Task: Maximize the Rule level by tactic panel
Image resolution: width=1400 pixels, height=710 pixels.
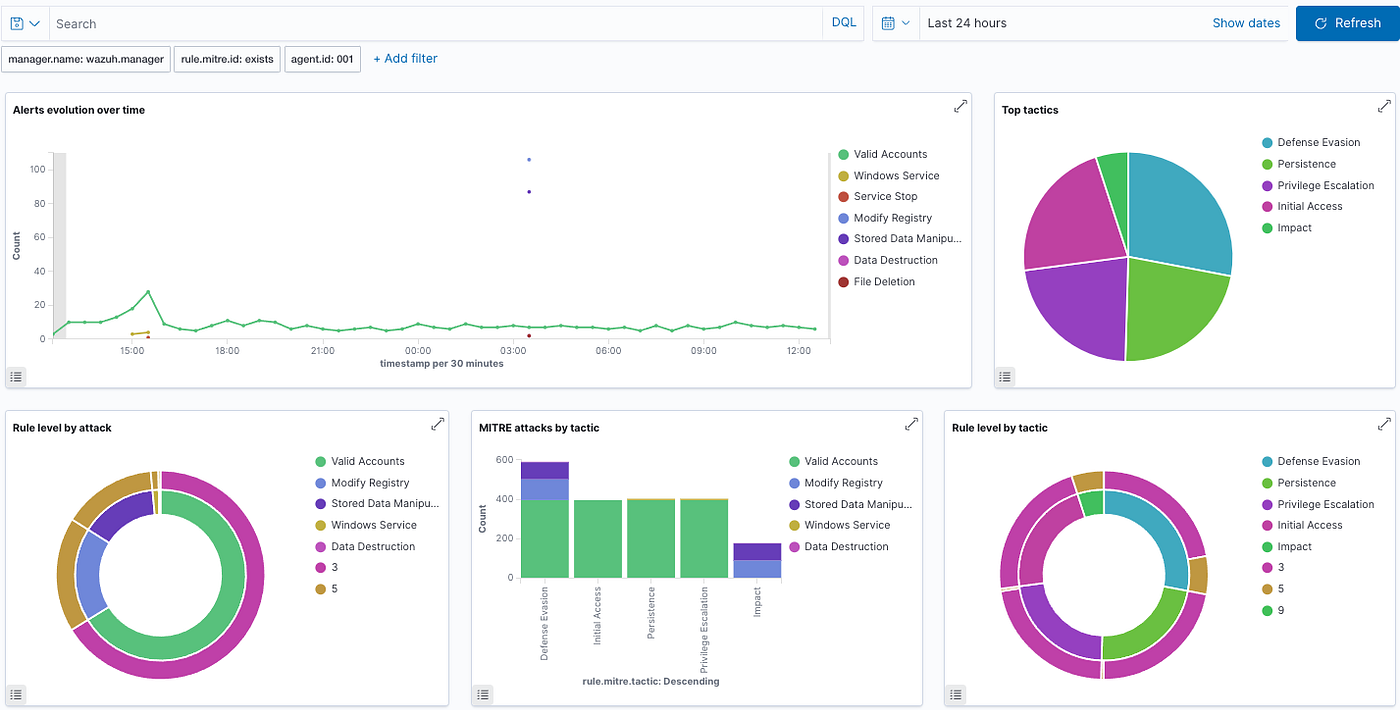Action: 1384,424
